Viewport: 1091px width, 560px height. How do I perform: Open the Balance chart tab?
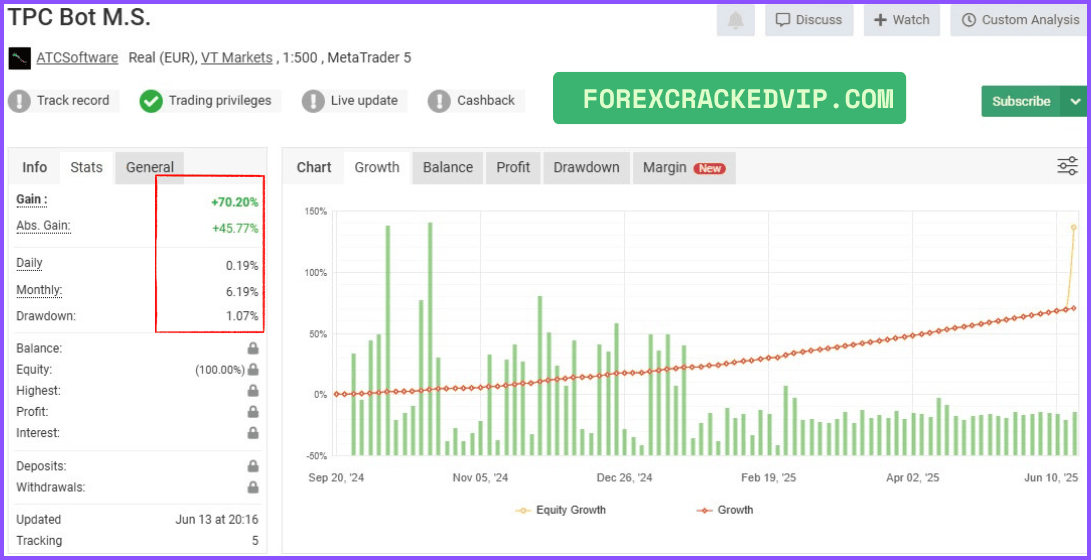tap(448, 168)
